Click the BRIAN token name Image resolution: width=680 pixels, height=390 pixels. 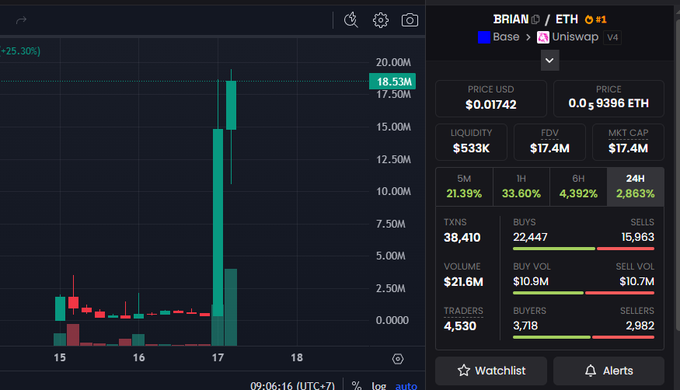[x=510, y=20]
